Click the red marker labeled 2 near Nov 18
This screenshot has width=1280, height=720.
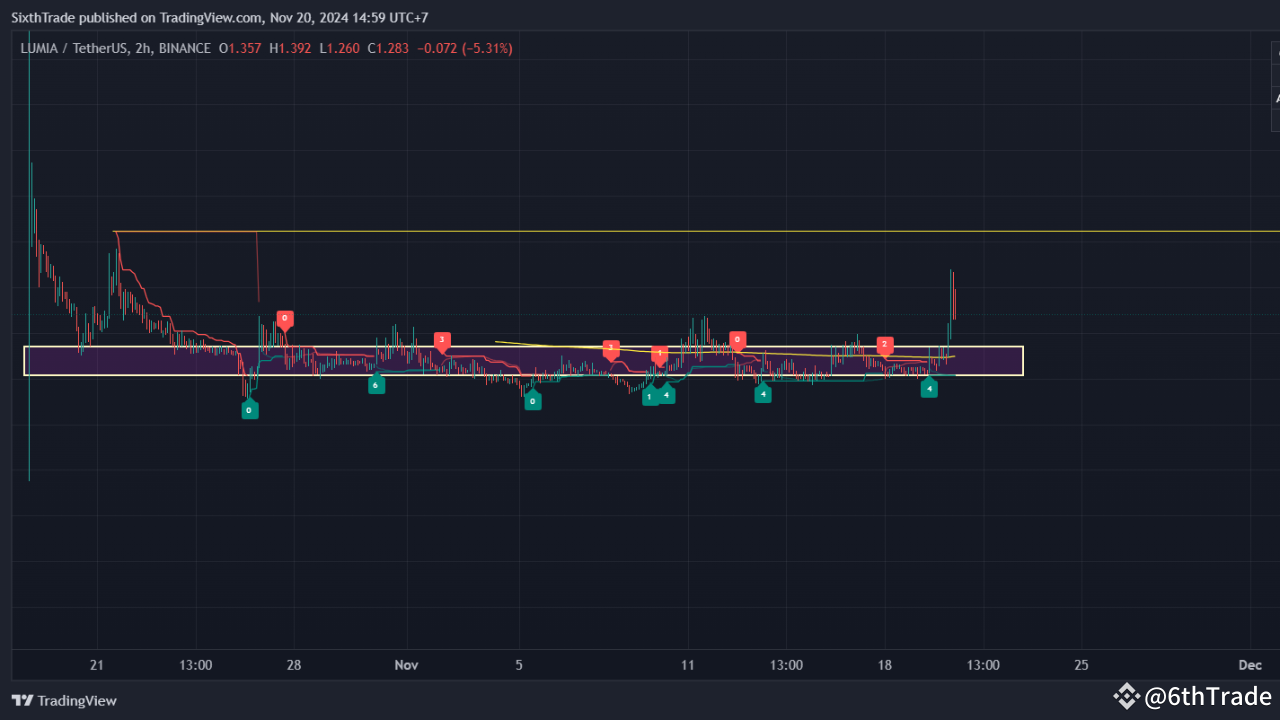(x=884, y=345)
